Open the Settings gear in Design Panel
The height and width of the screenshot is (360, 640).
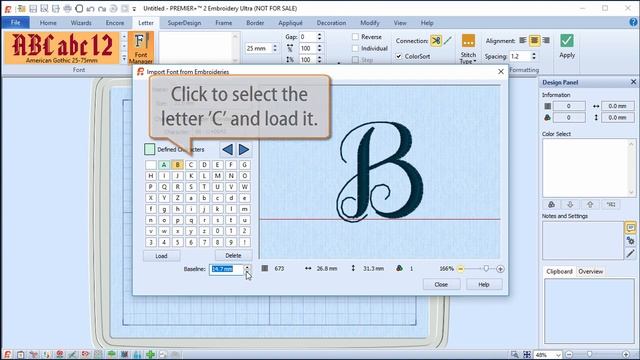tap(630, 241)
